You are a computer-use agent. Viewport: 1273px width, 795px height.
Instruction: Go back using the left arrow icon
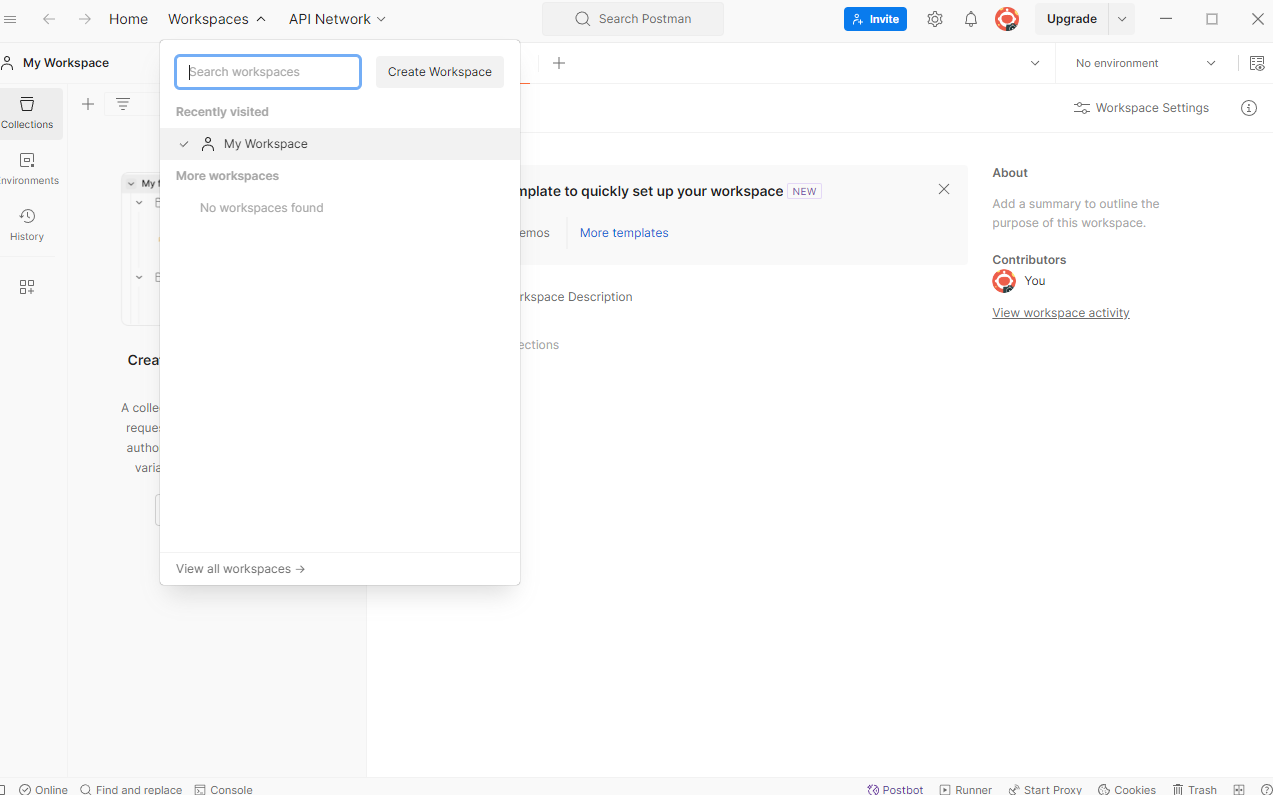[x=49, y=19]
